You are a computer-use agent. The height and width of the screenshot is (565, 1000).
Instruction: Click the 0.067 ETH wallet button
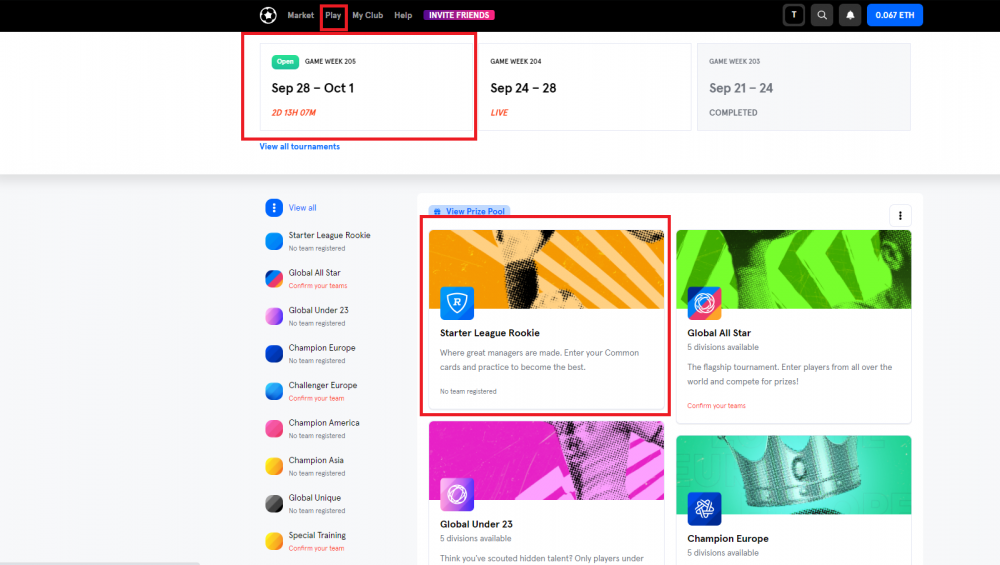tap(894, 15)
